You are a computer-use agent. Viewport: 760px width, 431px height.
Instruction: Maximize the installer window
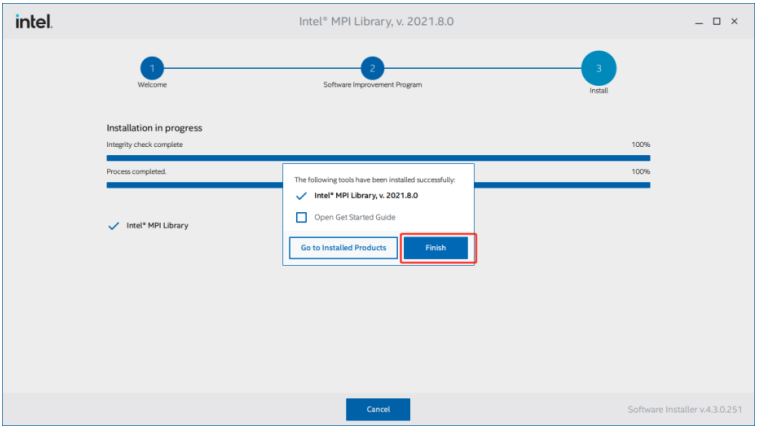(x=716, y=21)
